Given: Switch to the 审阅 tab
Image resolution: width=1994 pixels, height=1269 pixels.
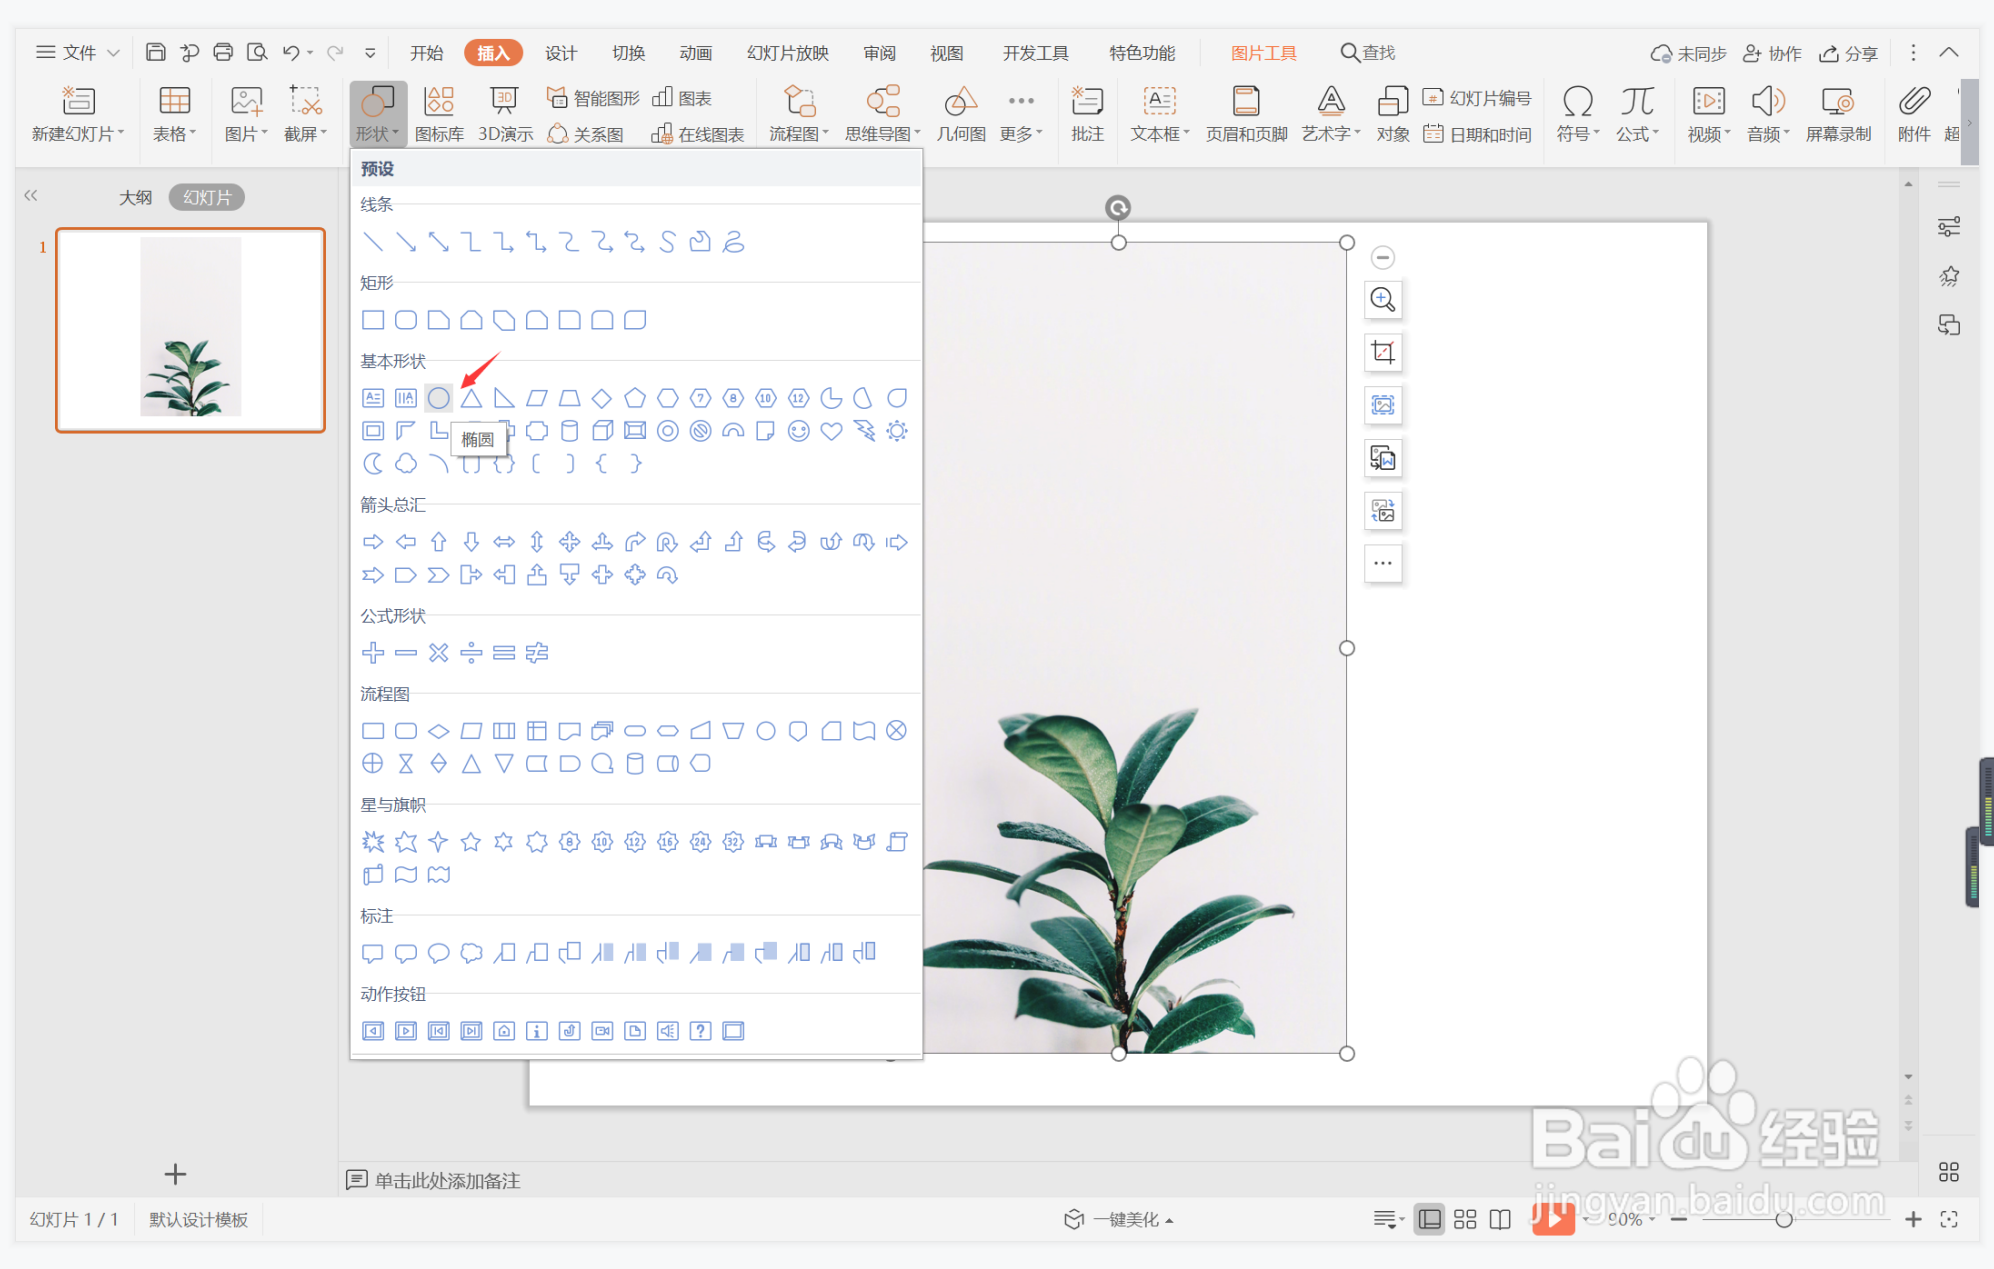Looking at the screenshot, I should coord(879,53).
